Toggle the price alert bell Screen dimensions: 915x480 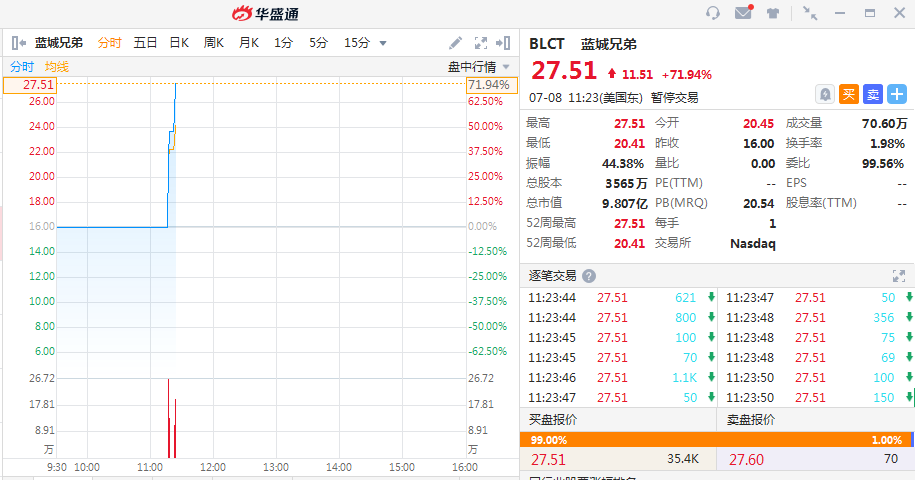pyautogui.click(x=825, y=94)
